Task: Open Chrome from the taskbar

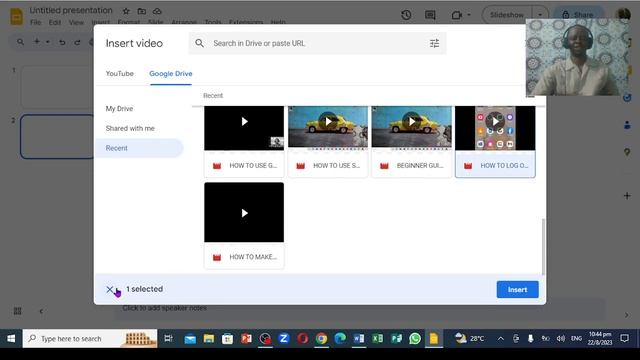Action: pos(321,338)
